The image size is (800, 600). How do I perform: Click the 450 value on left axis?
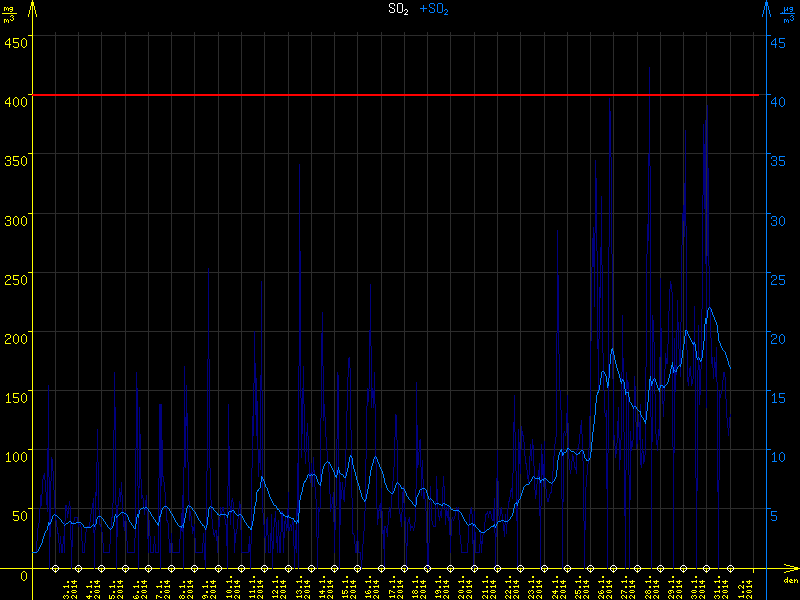pos(16,41)
